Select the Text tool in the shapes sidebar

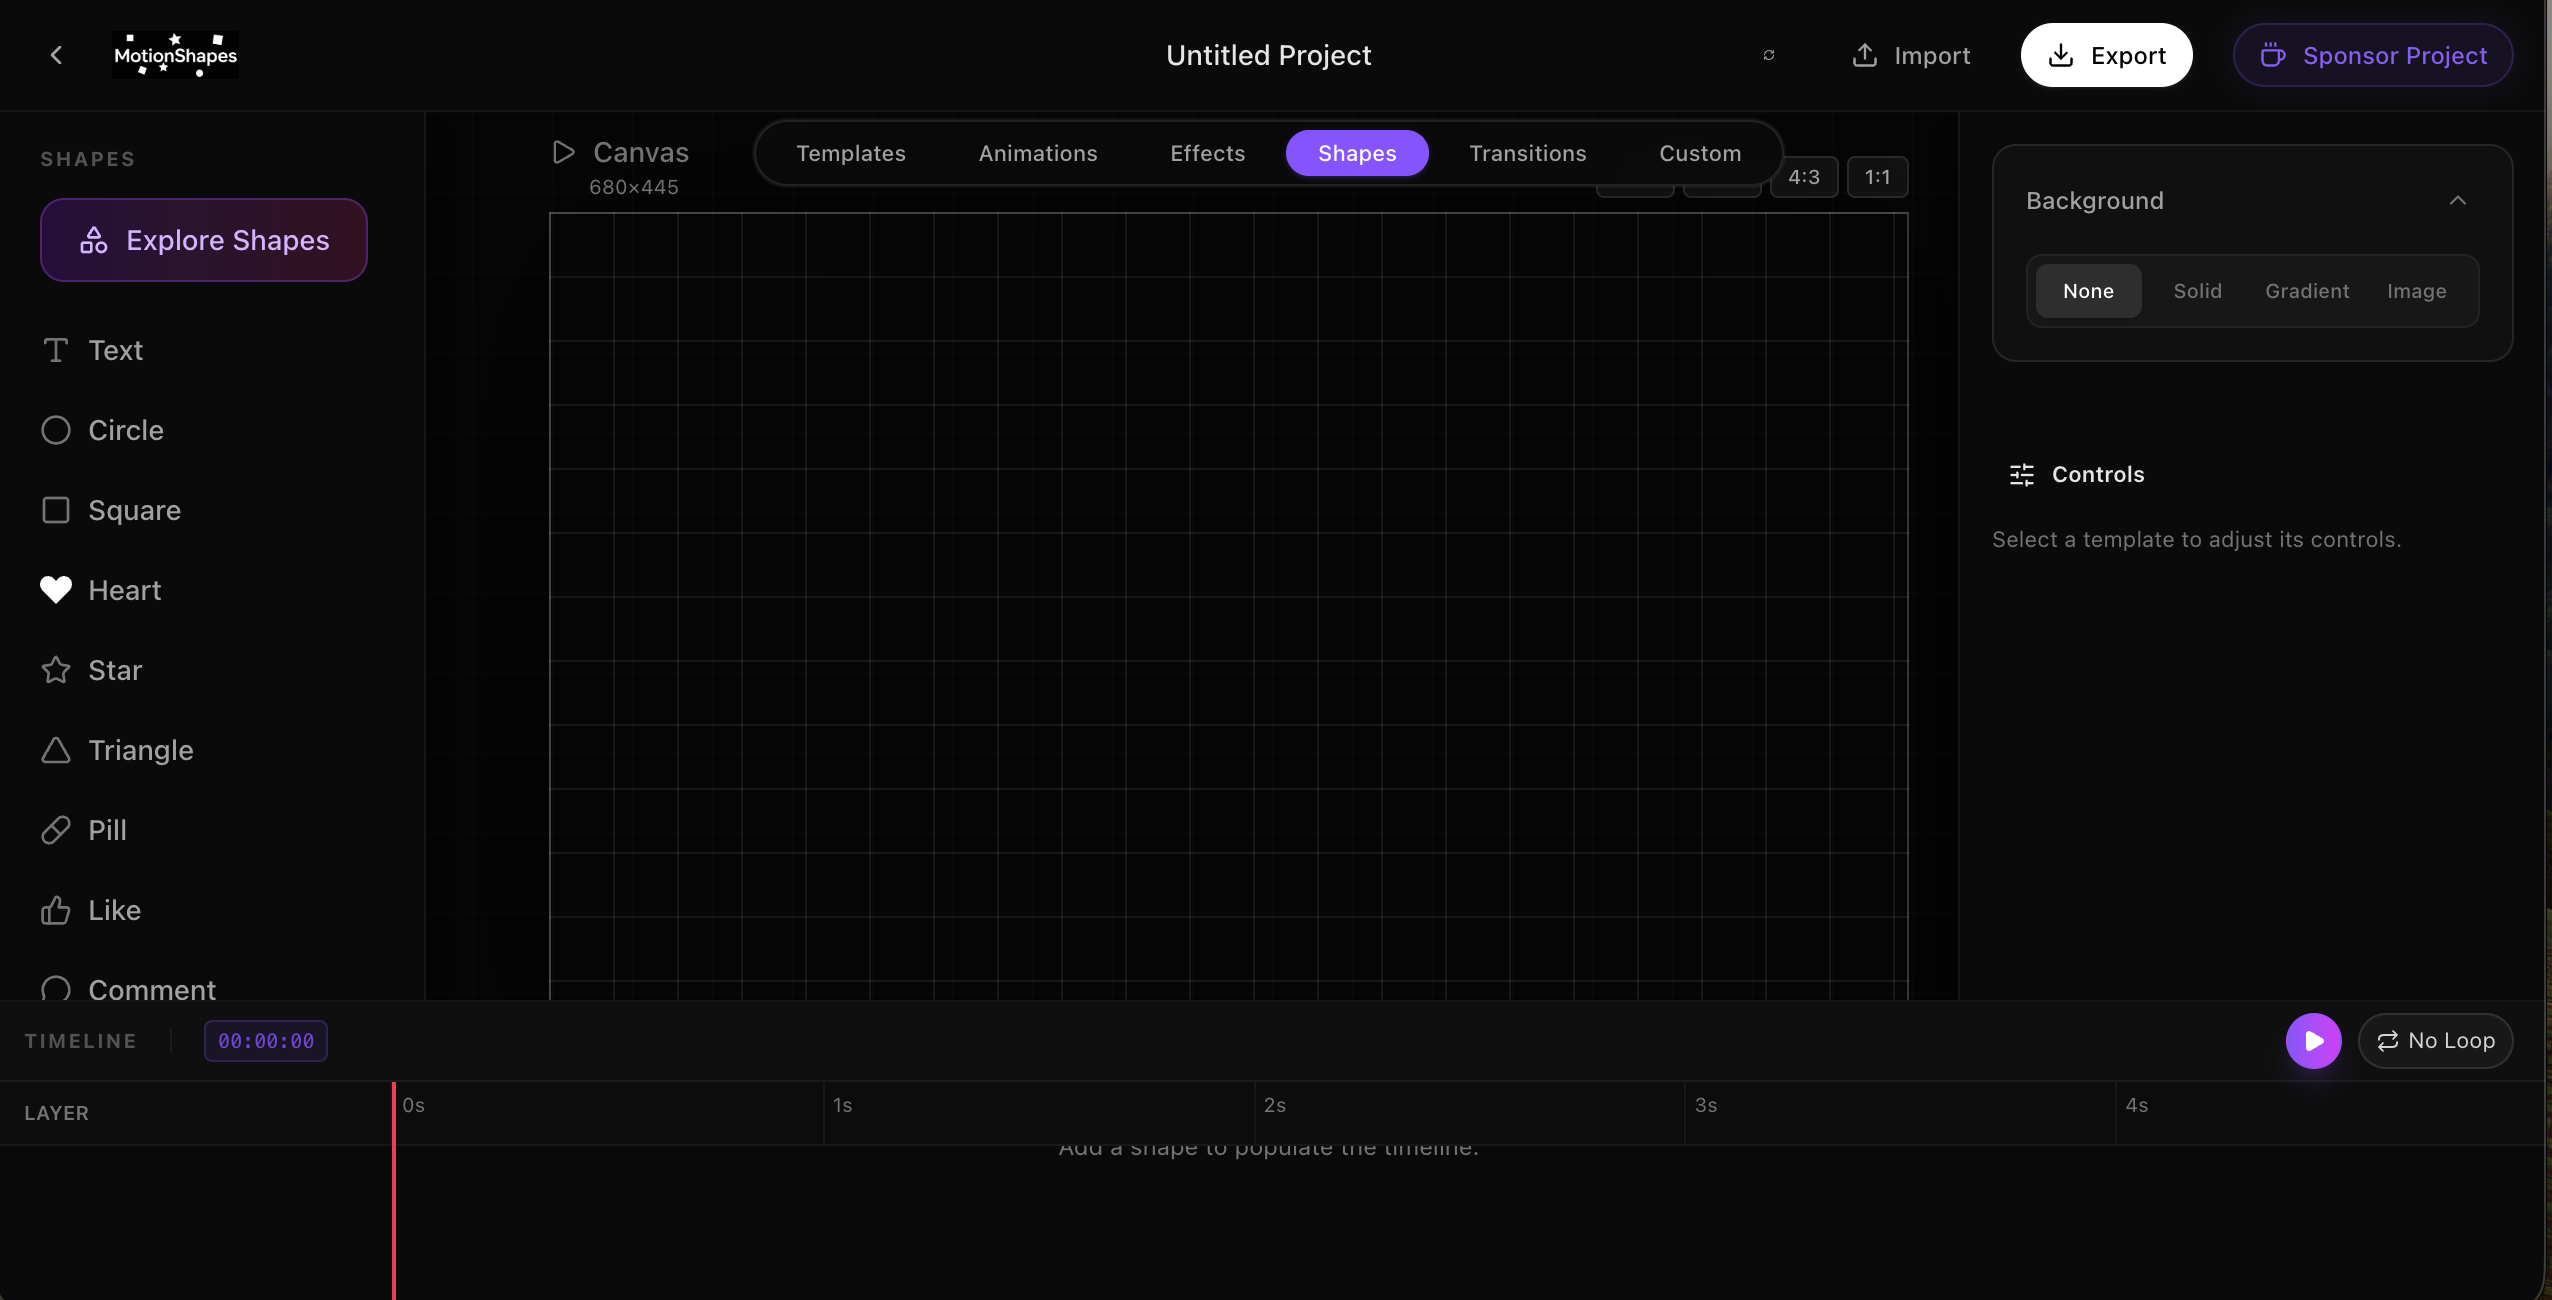(x=115, y=350)
